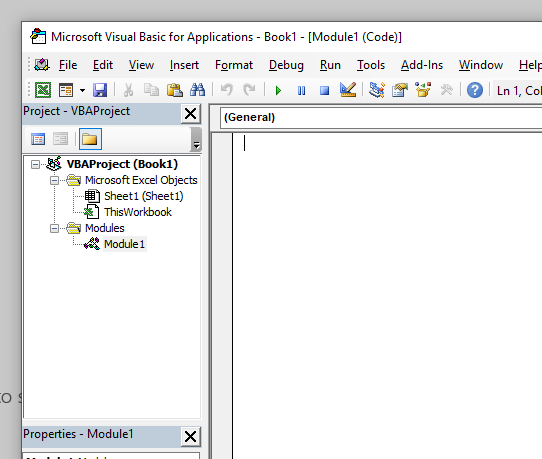Select VBAProject (Book1) in tree
This screenshot has height=459, width=542.
(122, 164)
